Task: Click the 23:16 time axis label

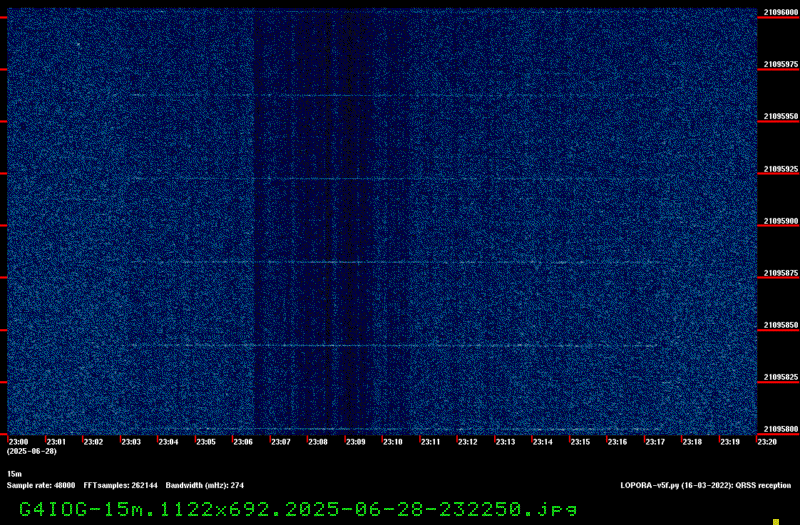Action: 618,442
